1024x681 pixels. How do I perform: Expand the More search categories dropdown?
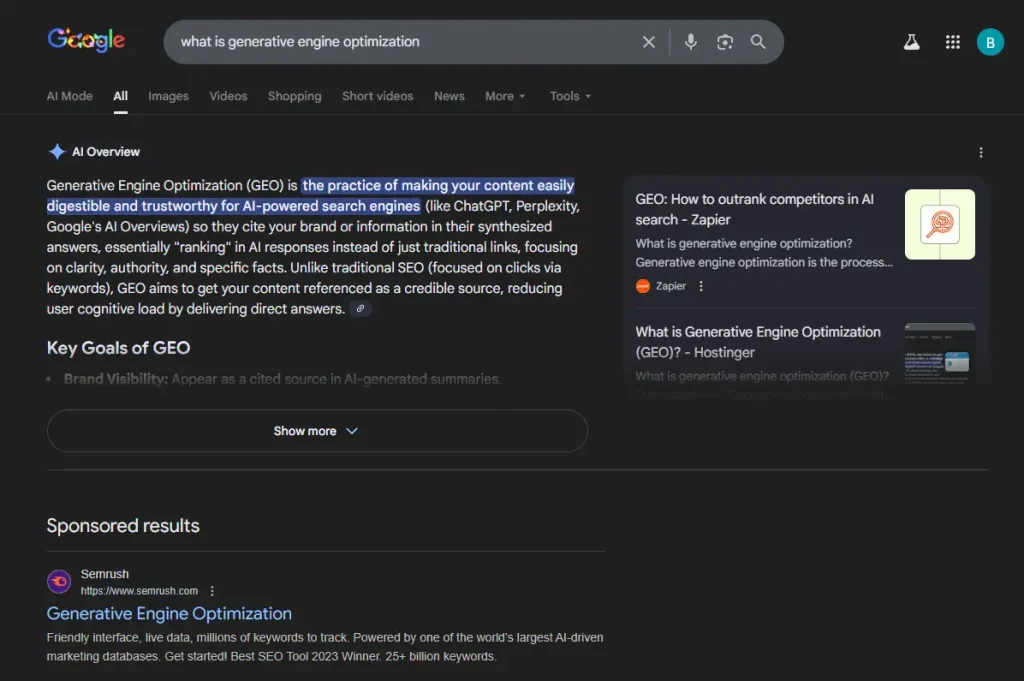click(x=505, y=96)
